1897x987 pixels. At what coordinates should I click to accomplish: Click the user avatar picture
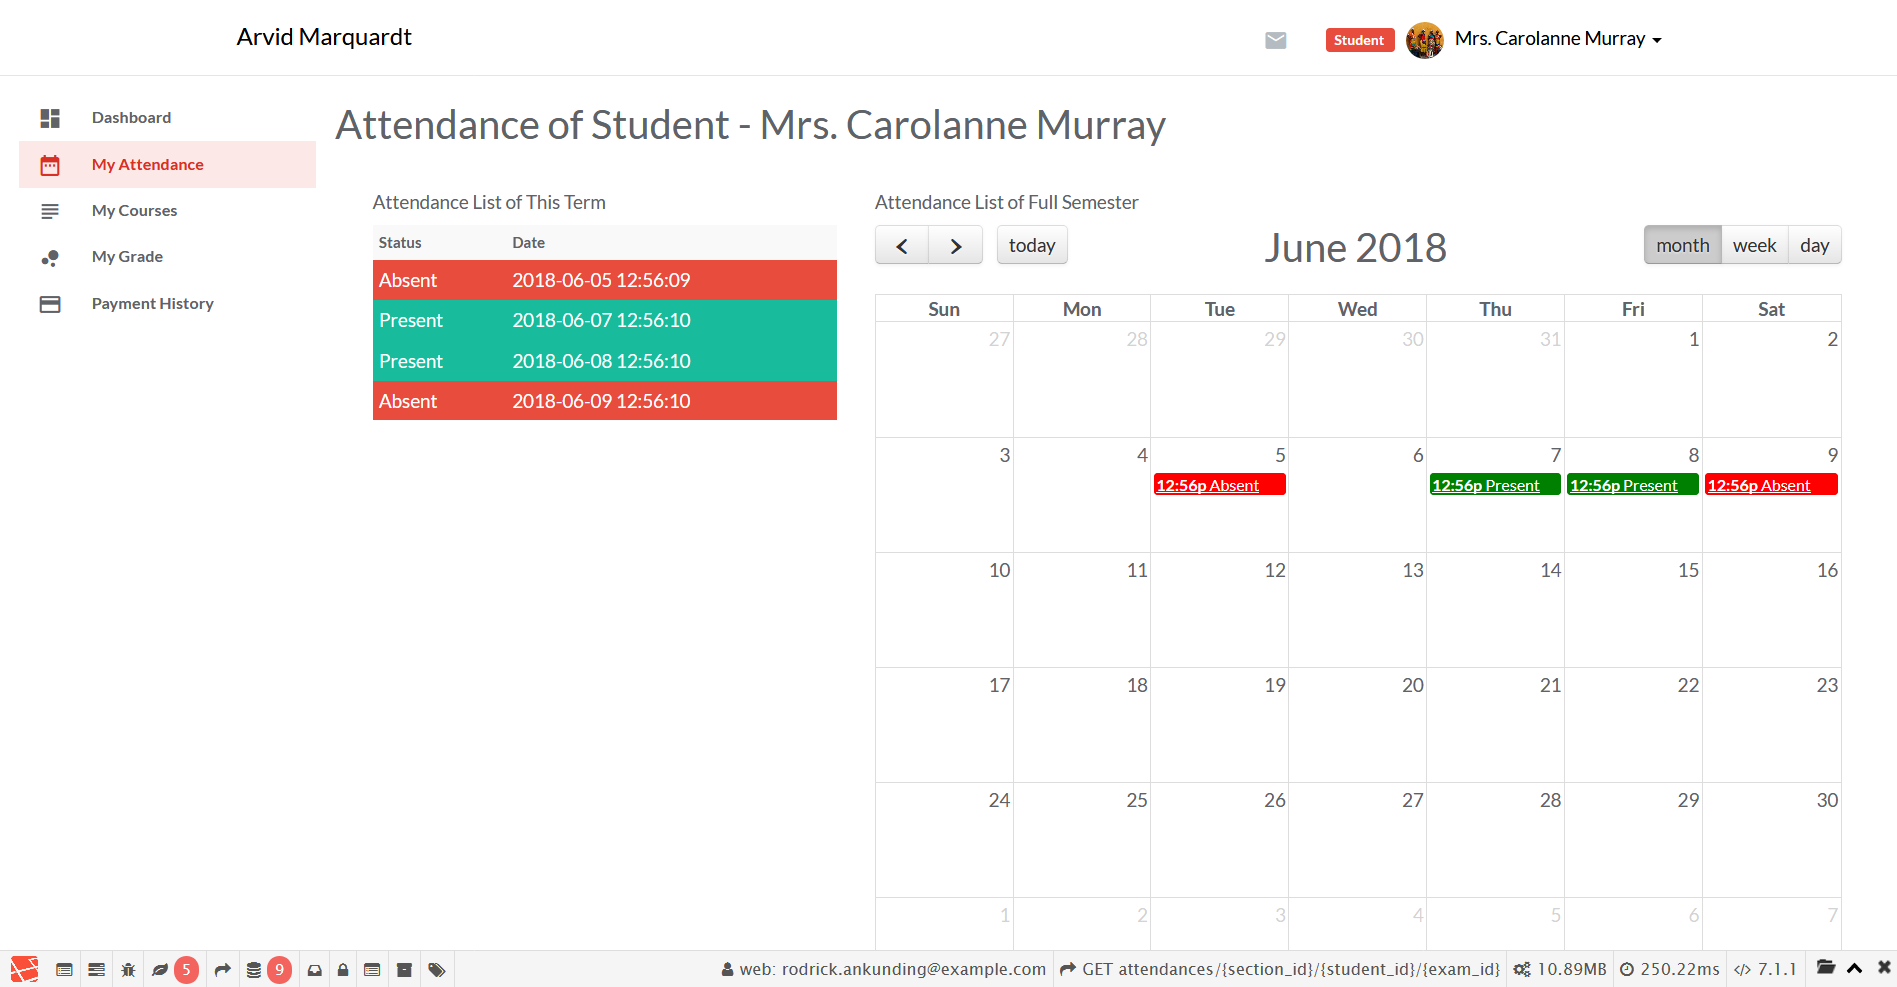[1425, 40]
